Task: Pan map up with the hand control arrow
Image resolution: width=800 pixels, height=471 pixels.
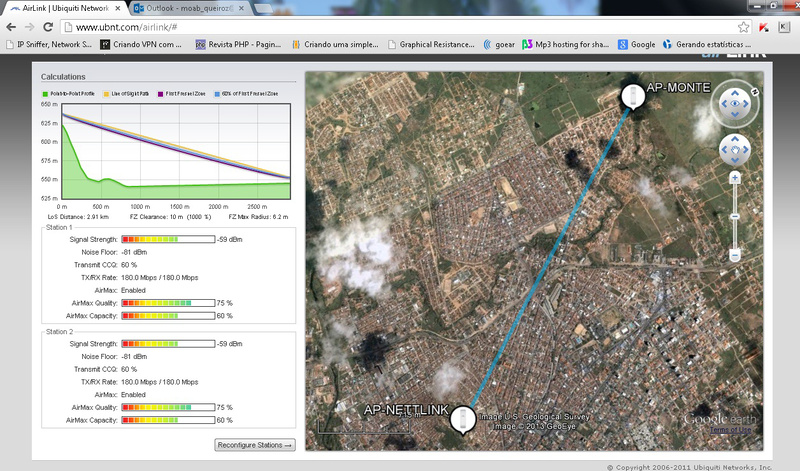Action: tap(735, 139)
